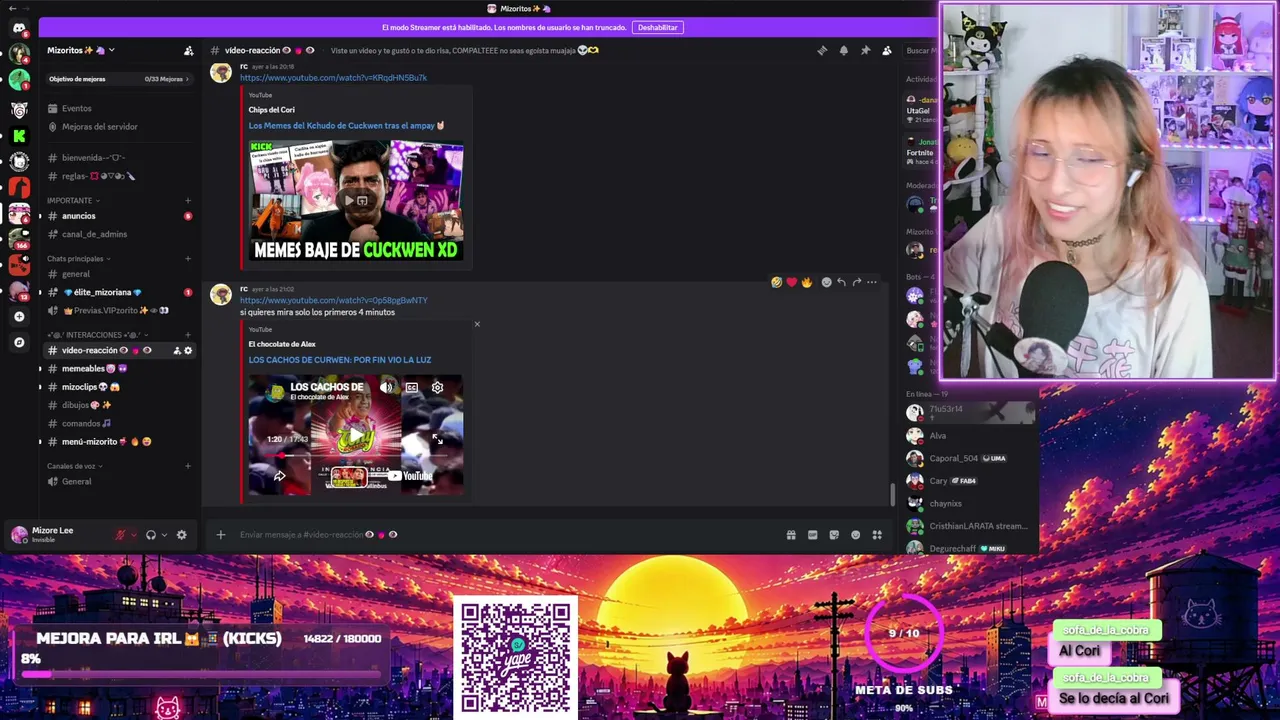Viewport: 1280px width, 720px height.
Task: Click the chat scrollbar thumb
Action: tap(892, 494)
